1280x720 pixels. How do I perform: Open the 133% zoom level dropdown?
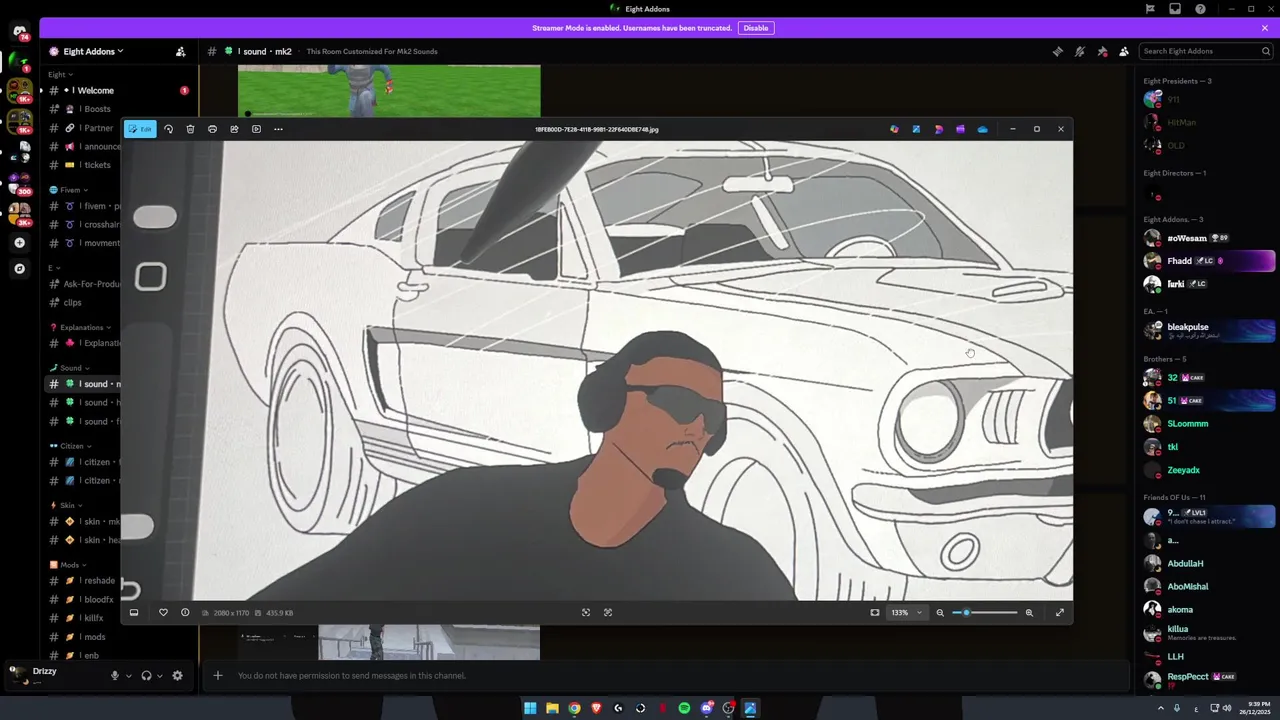click(x=906, y=612)
